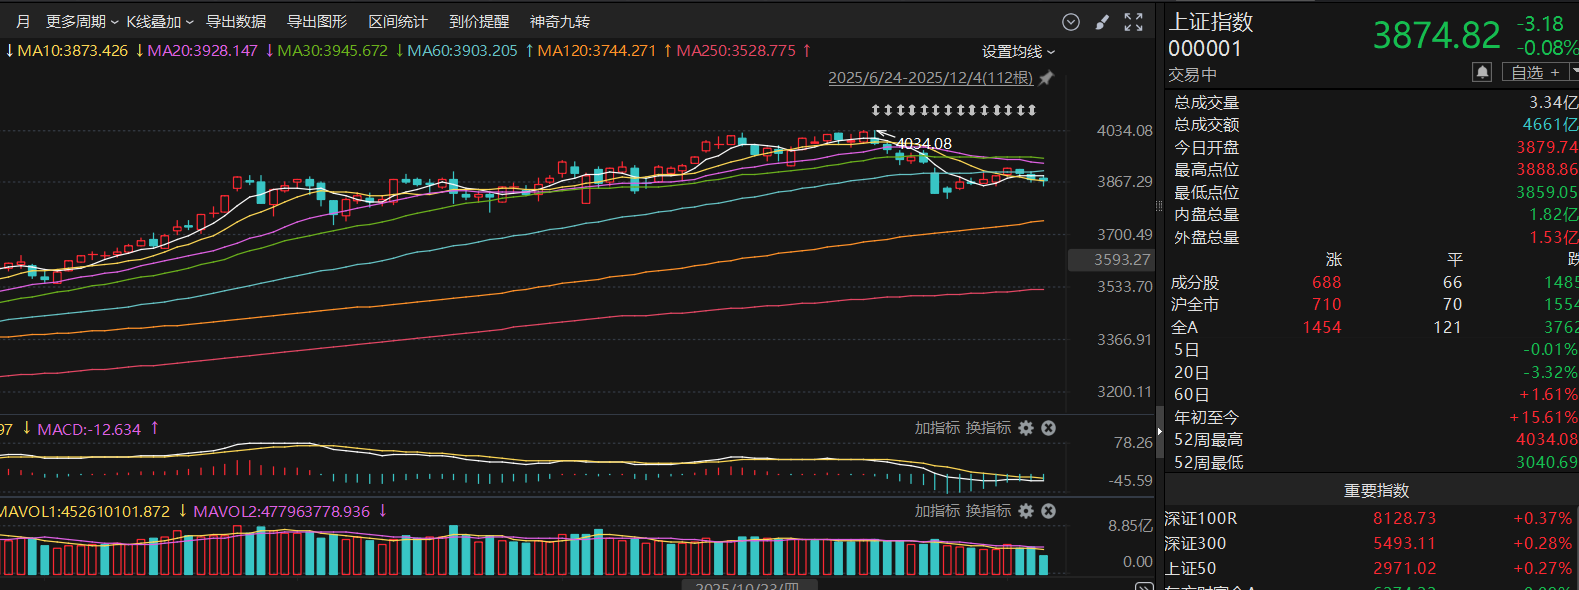Add to watchlist with 自选 + button
Screen dimensions: 1579x590
coord(1534,72)
